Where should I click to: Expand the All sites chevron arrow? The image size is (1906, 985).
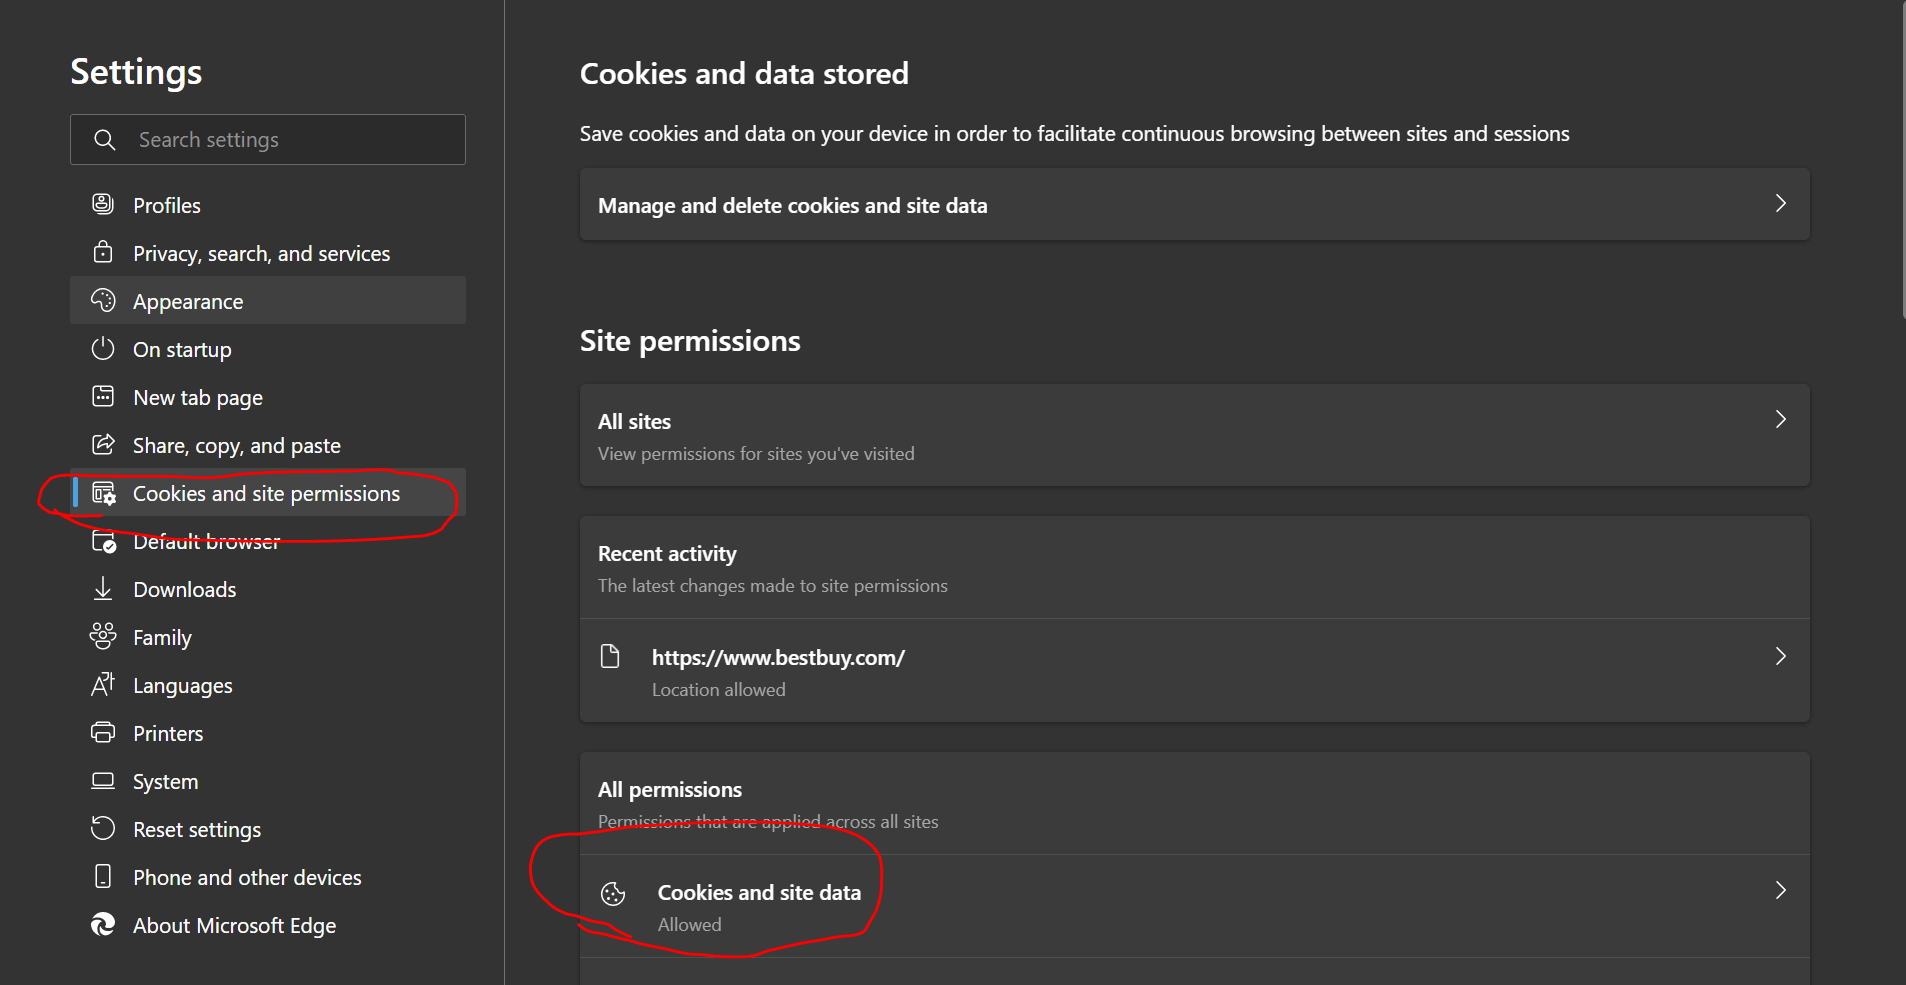click(x=1780, y=420)
